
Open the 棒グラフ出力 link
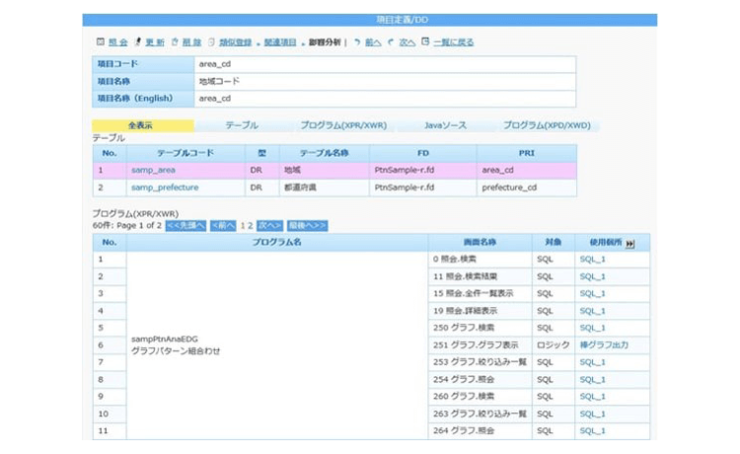(x=604, y=345)
